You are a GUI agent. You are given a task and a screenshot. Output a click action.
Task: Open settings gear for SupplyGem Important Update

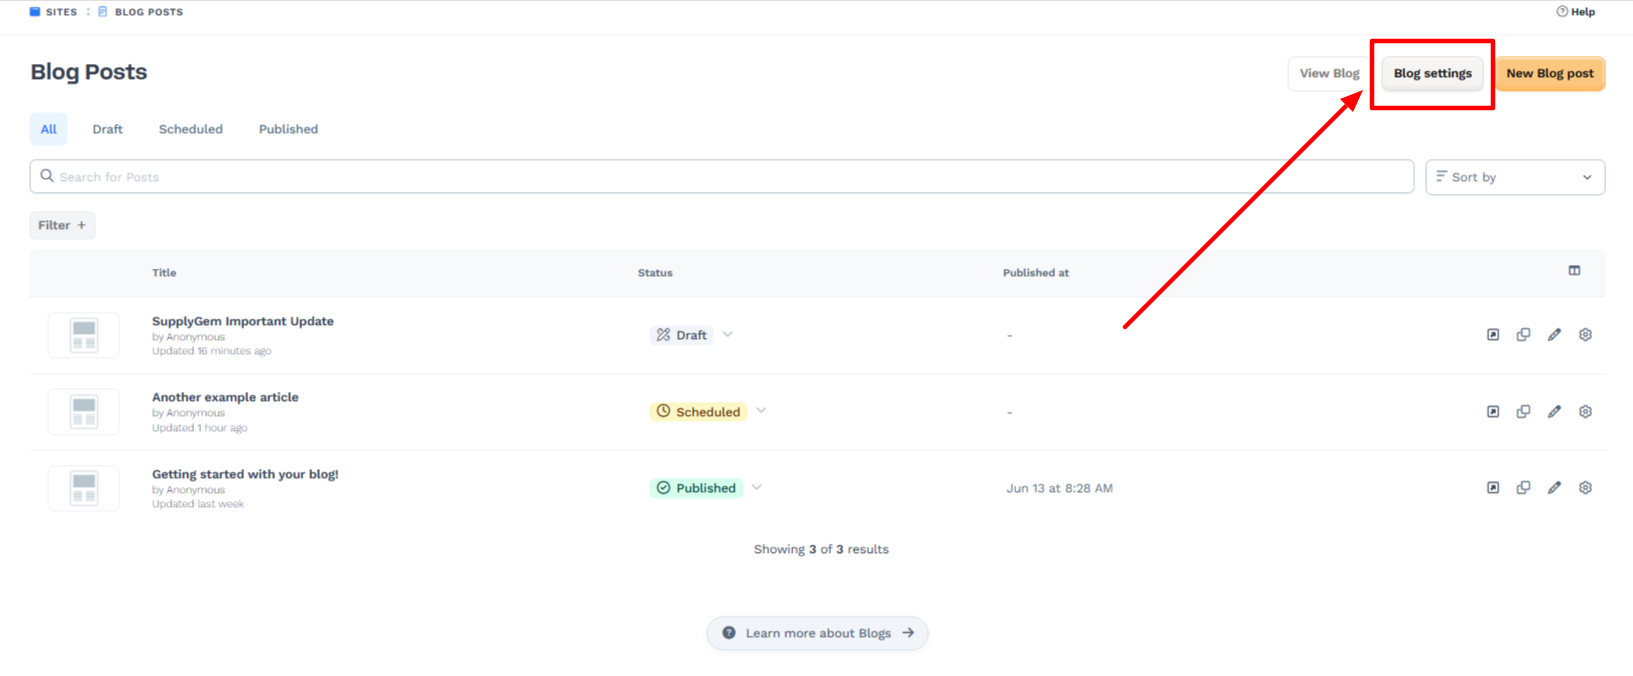tap(1585, 335)
